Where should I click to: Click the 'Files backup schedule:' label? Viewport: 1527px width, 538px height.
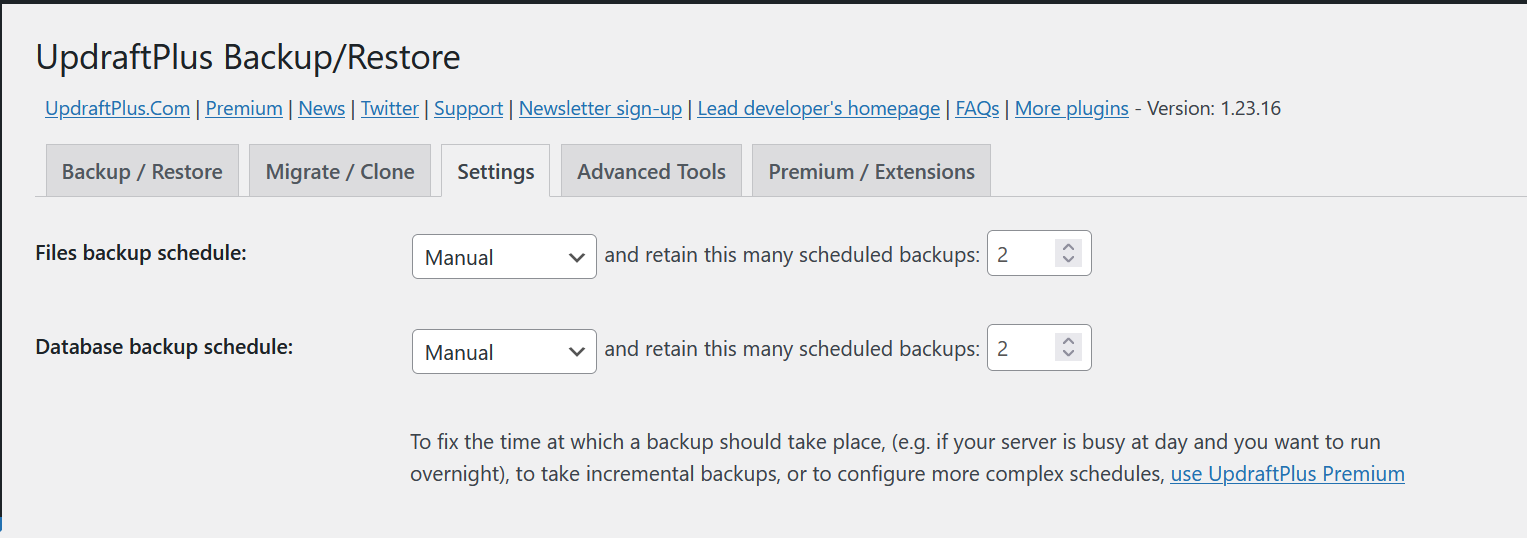[141, 253]
